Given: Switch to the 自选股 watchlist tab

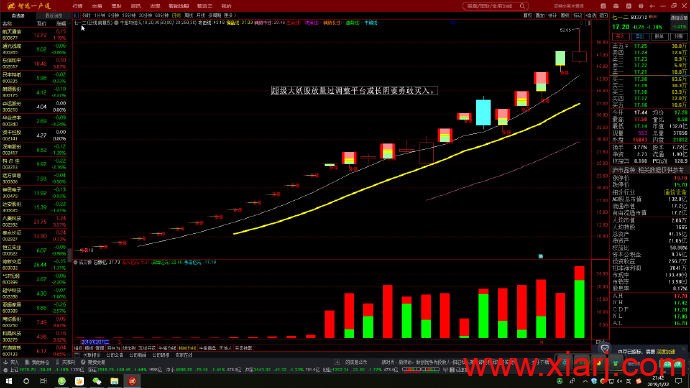Looking at the screenshot, I should 18,16.
